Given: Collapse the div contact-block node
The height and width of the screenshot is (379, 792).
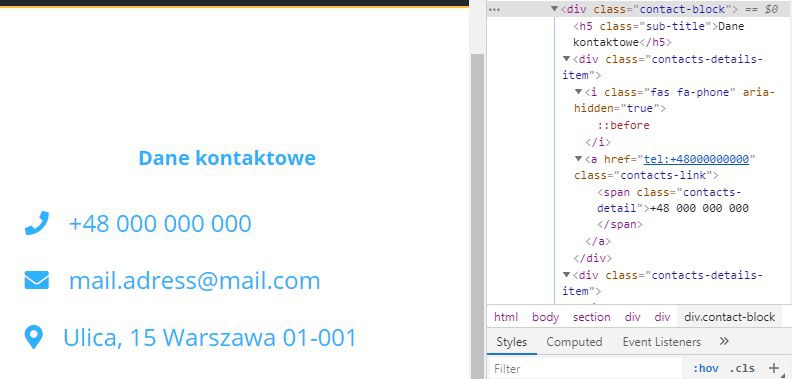Looking at the screenshot, I should click(x=554, y=9).
